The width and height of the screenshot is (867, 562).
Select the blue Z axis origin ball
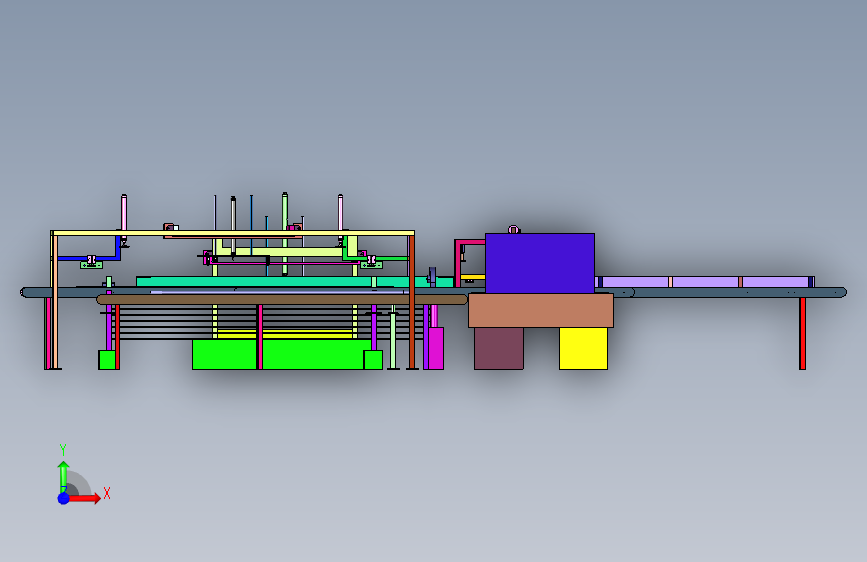(x=64, y=498)
